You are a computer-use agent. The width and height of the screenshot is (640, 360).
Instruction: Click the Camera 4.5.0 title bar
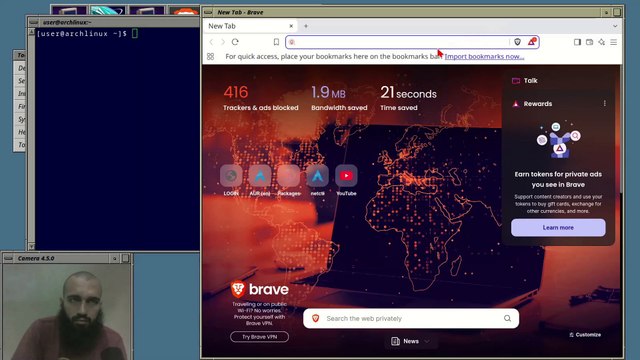pyautogui.click(x=61, y=258)
